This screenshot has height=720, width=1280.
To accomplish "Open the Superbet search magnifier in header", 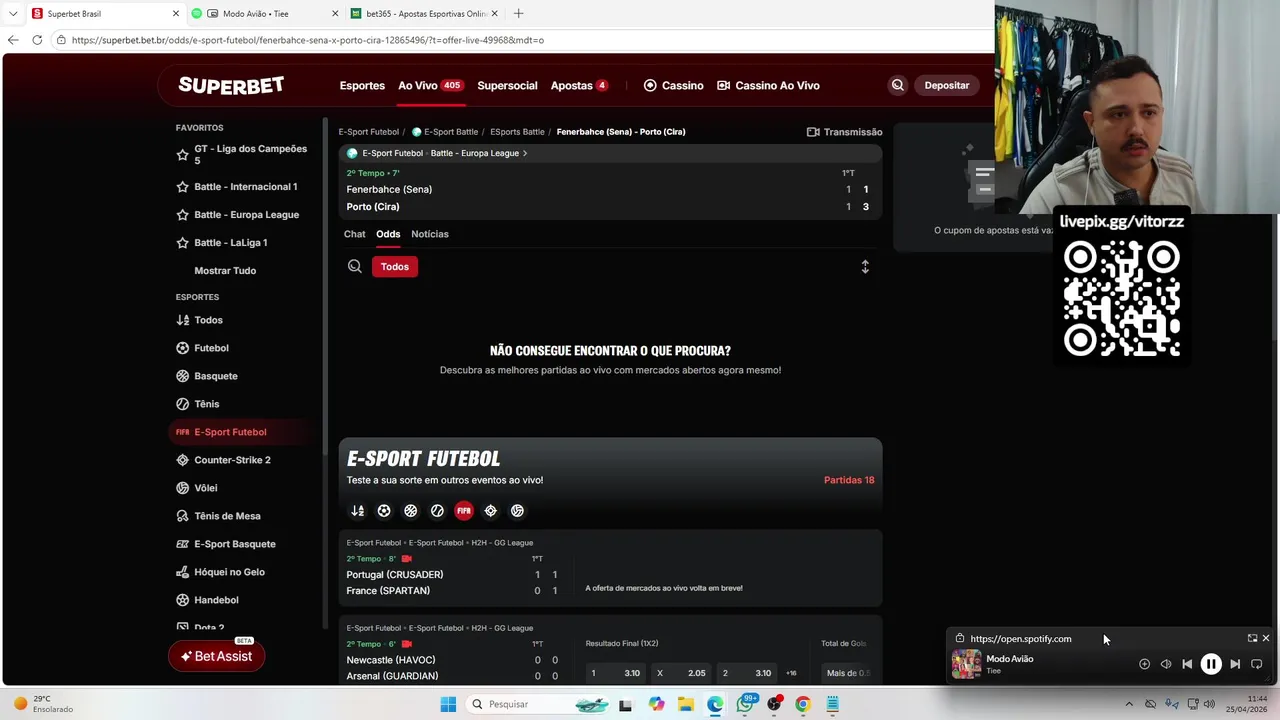I will 897,86.
